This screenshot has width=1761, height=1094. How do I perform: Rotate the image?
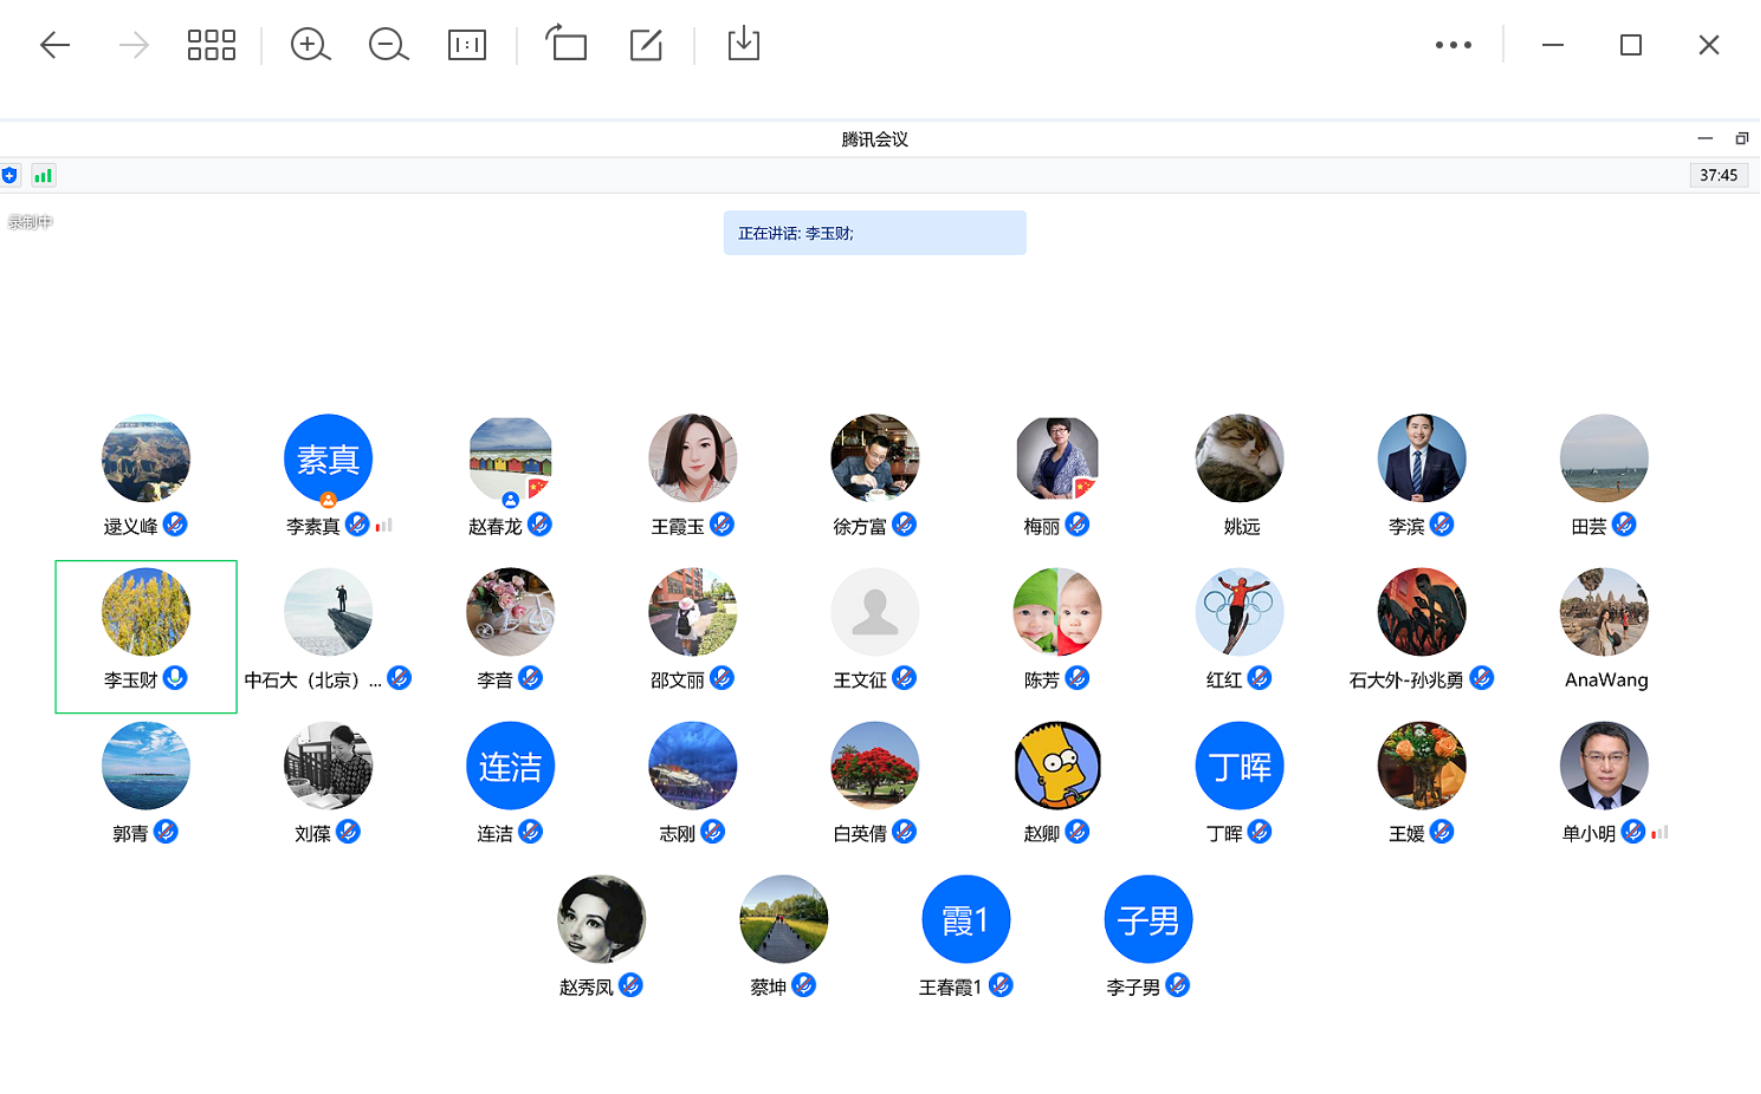pos(567,45)
